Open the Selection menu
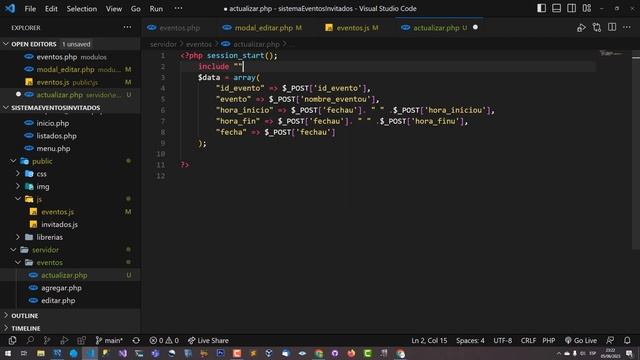This screenshot has height=360, width=640. [x=82, y=9]
